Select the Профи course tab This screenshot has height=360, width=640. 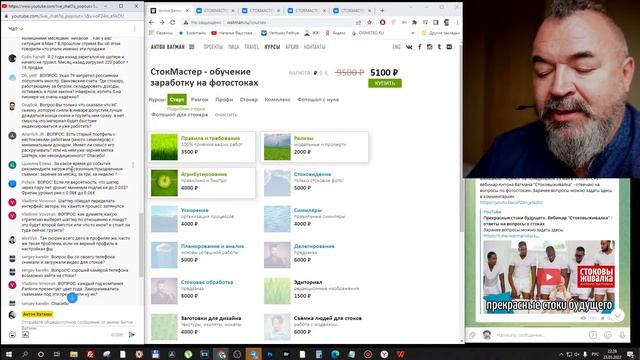click(224, 100)
